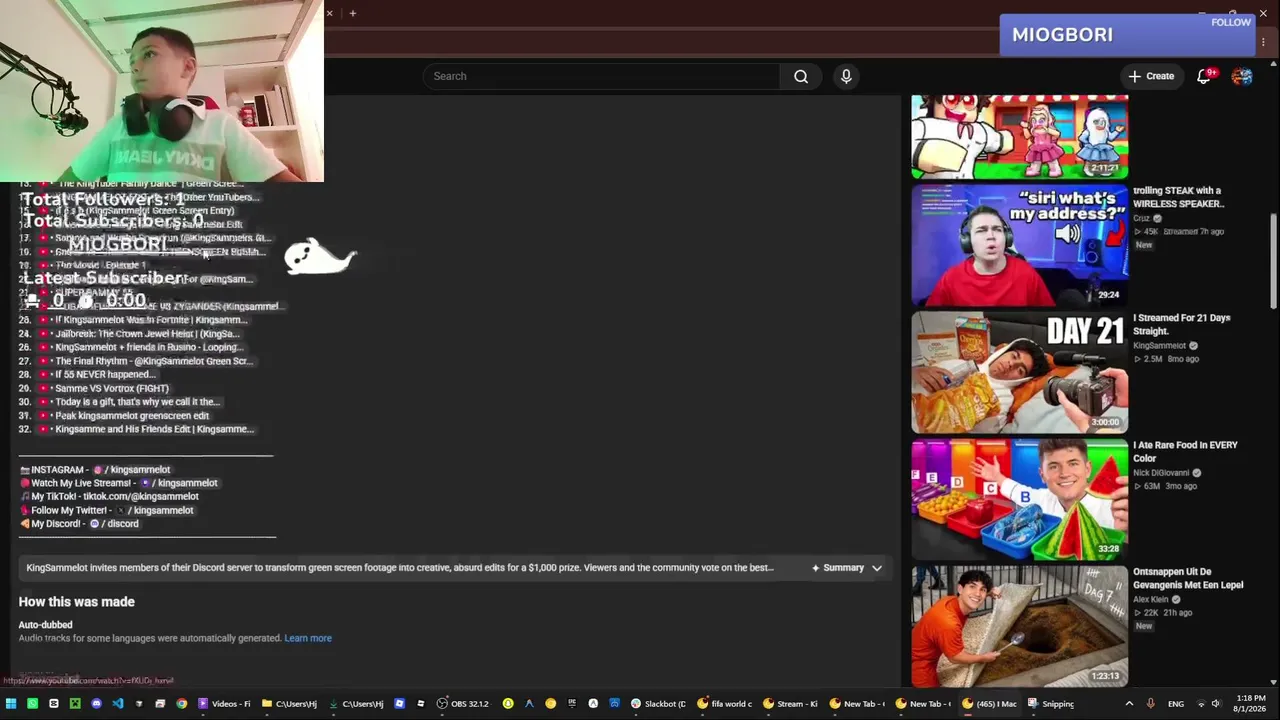The height and width of the screenshot is (720, 1280).
Task: Open entry 'The Final Rhythm - @KingSammelot Green Scr...'
Action: point(154,361)
